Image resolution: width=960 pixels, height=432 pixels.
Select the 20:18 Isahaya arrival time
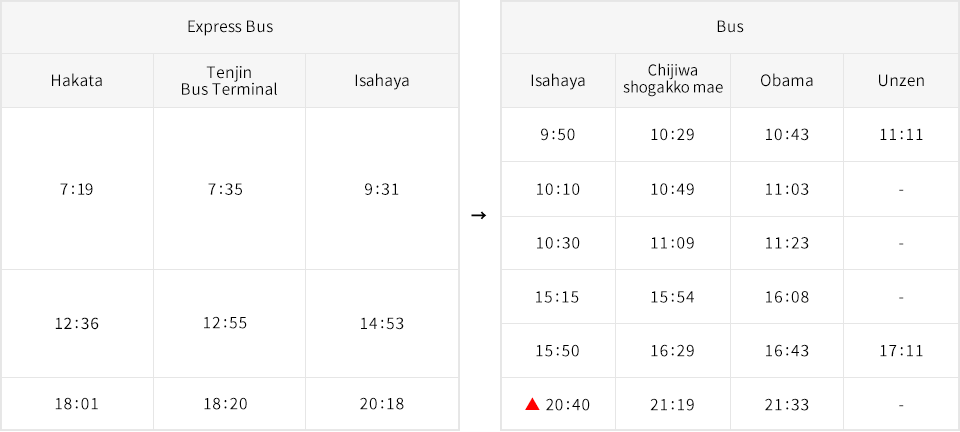382,404
